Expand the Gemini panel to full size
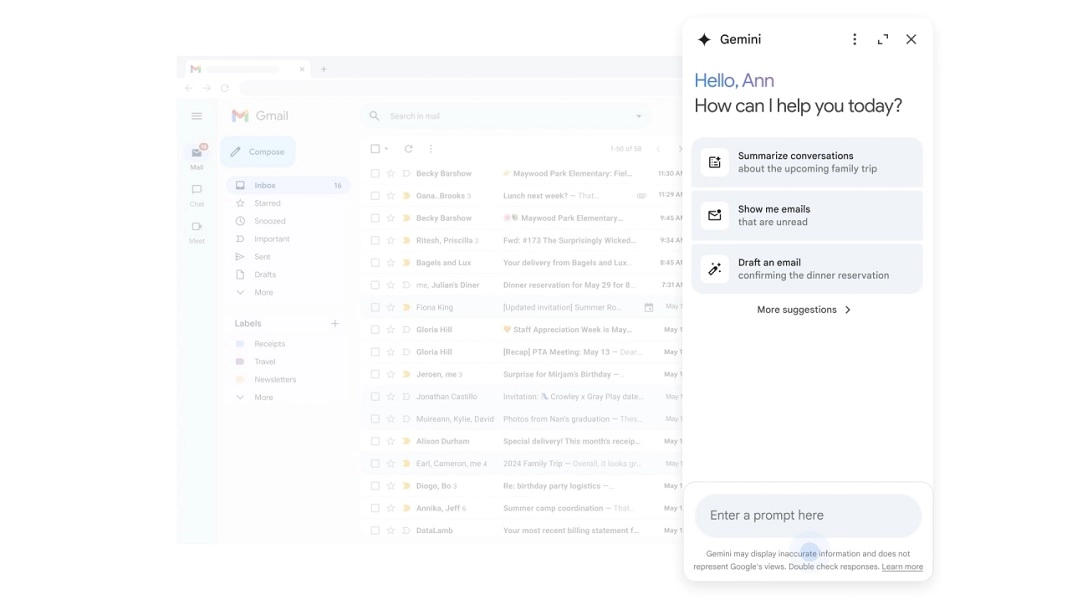 pyautogui.click(x=883, y=39)
